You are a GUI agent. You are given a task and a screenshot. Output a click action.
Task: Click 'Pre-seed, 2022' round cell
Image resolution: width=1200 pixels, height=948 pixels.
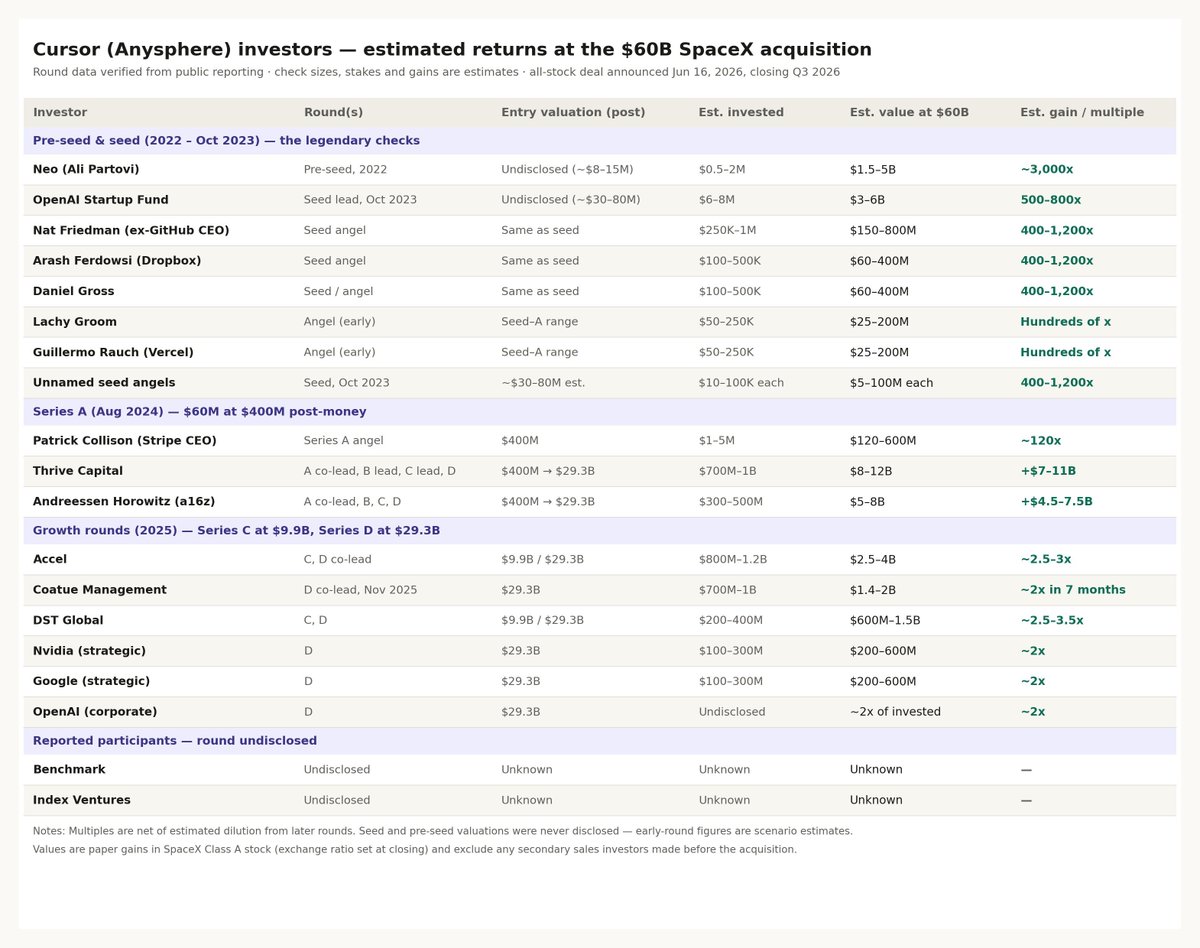tap(345, 170)
